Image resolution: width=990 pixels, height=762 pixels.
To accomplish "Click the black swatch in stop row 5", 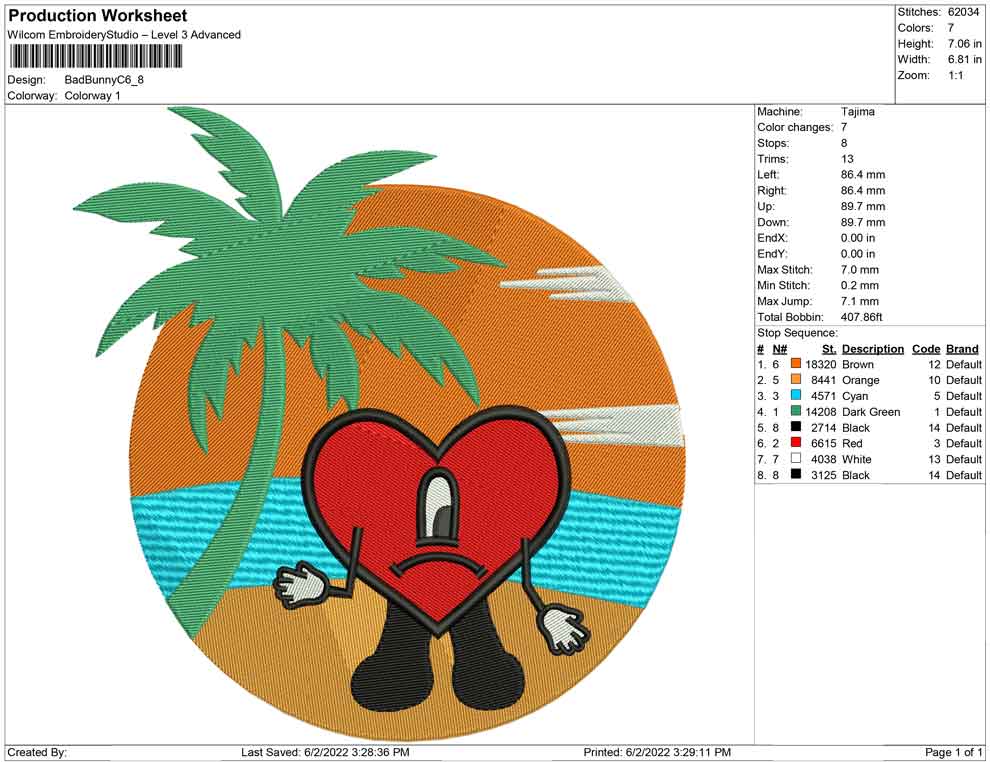I will pyautogui.click(x=796, y=427).
